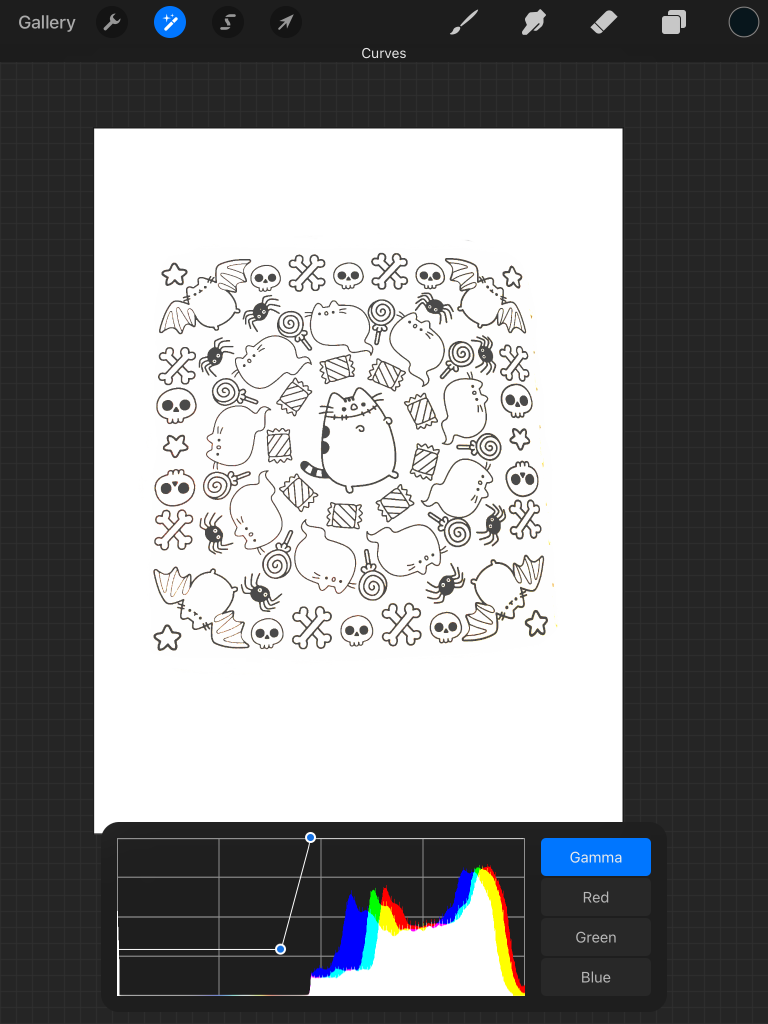
Task: Select the Smudge tool
Action: click(x=534, y=22)
